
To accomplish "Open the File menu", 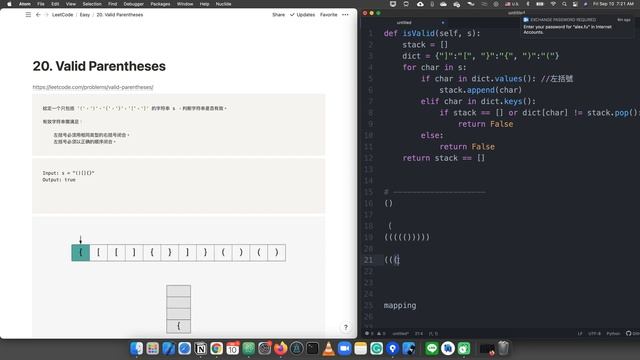I will click(x=41, y=4).
